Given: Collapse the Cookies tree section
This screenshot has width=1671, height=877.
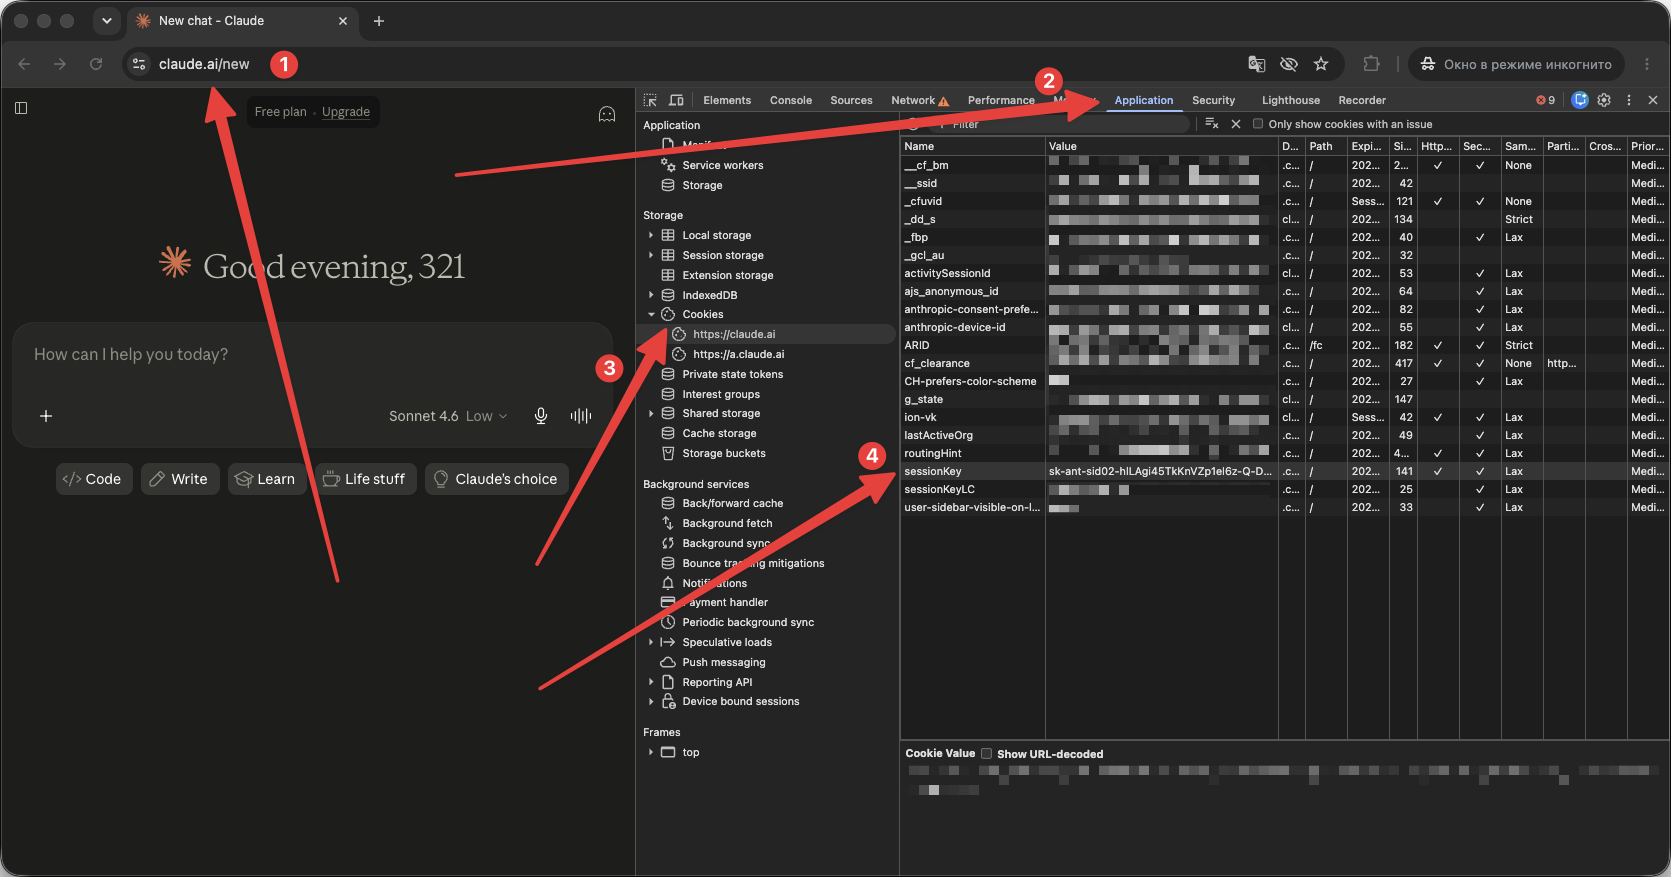Looking at the screenshot, I should pyautogui.click(x=651, y=314).
